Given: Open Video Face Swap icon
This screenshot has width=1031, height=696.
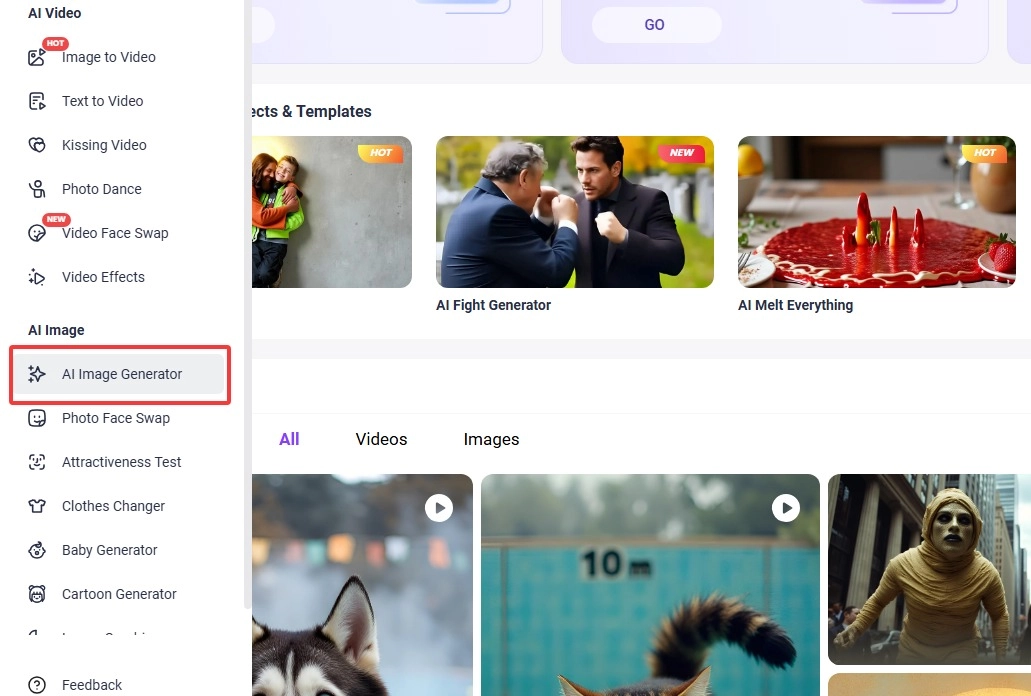Looking at the screenshot, I should [x=37, y=233].
